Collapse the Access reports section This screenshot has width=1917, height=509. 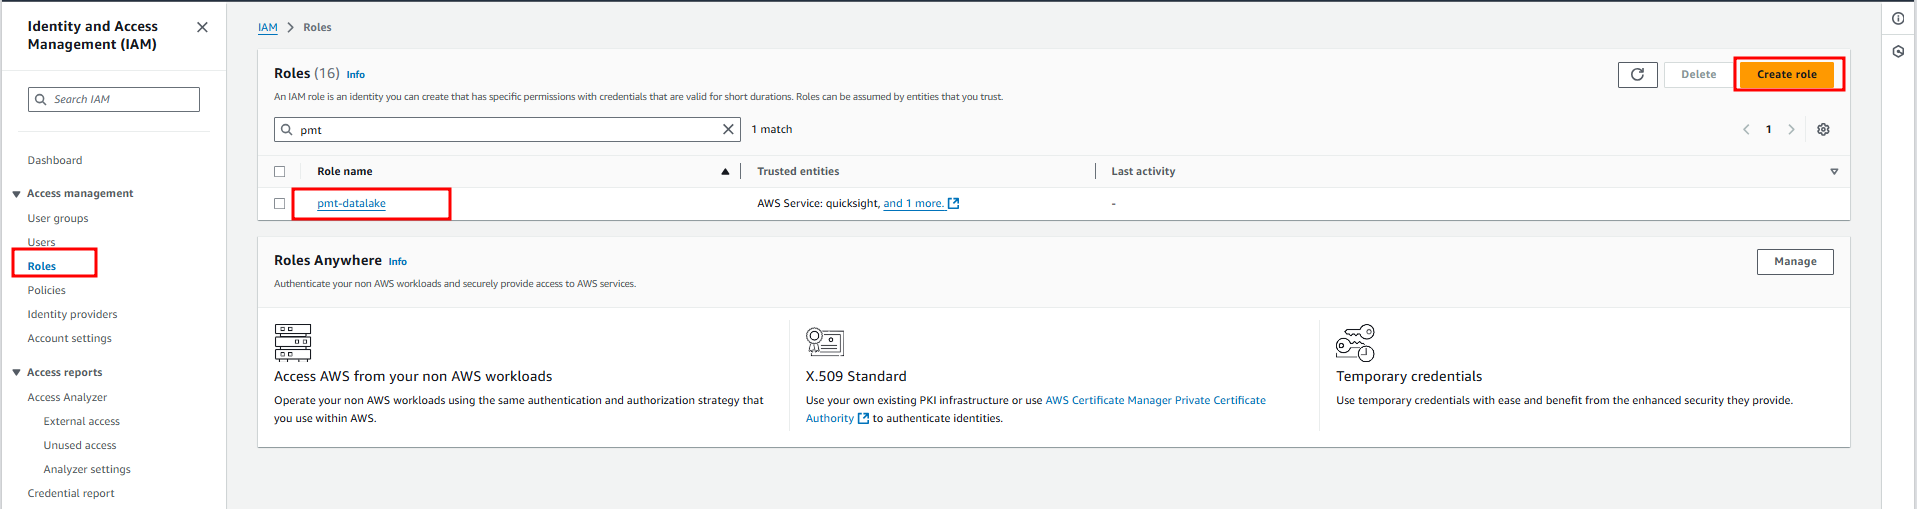tap(17, 373)
